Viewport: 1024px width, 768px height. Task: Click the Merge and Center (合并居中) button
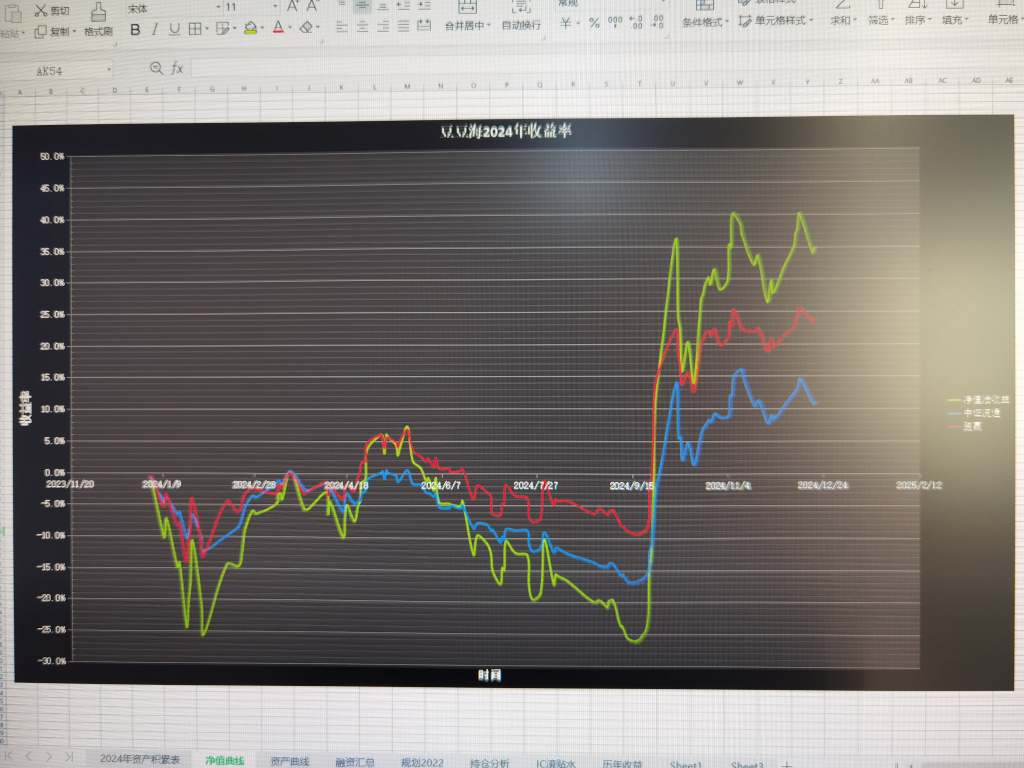466,24
